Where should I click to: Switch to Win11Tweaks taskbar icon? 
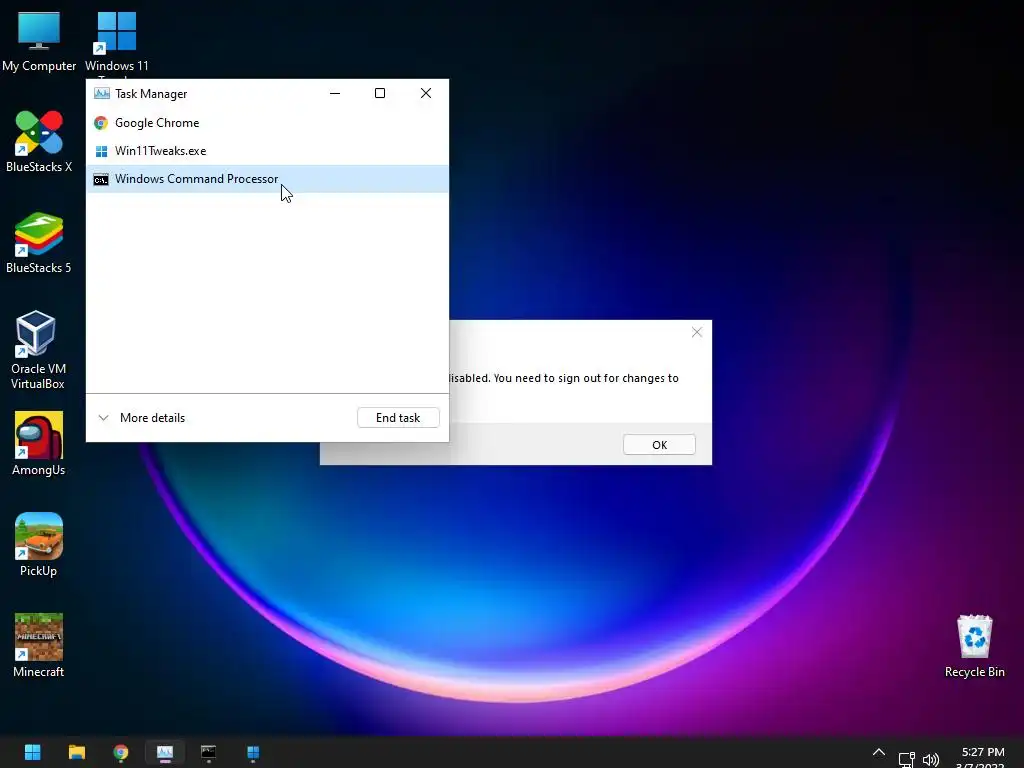coord(253,752)
